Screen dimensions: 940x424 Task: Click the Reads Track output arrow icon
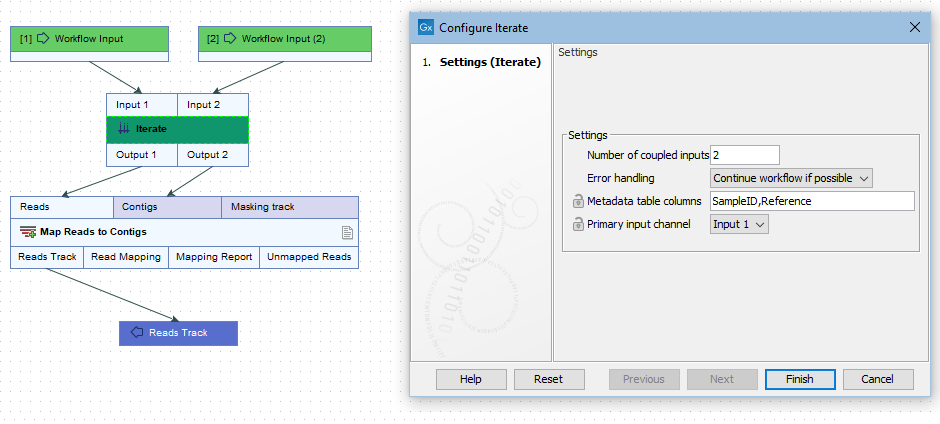click(137, 333)
